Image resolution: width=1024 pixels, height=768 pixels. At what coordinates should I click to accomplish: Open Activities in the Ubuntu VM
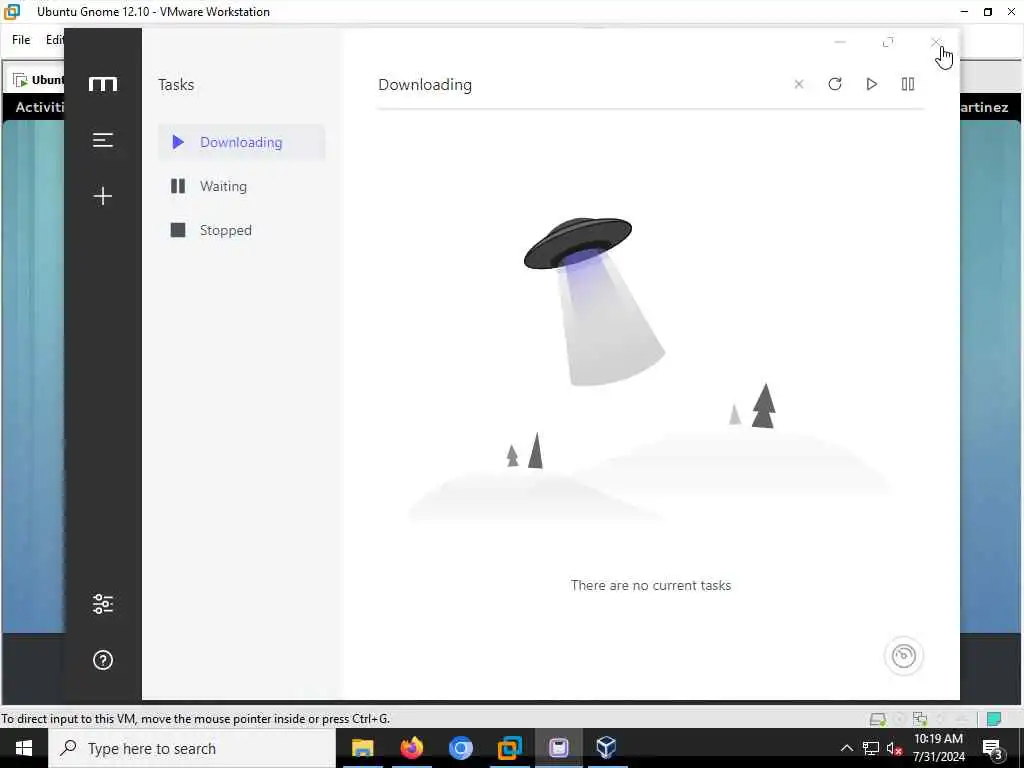[x=40, y=107]
